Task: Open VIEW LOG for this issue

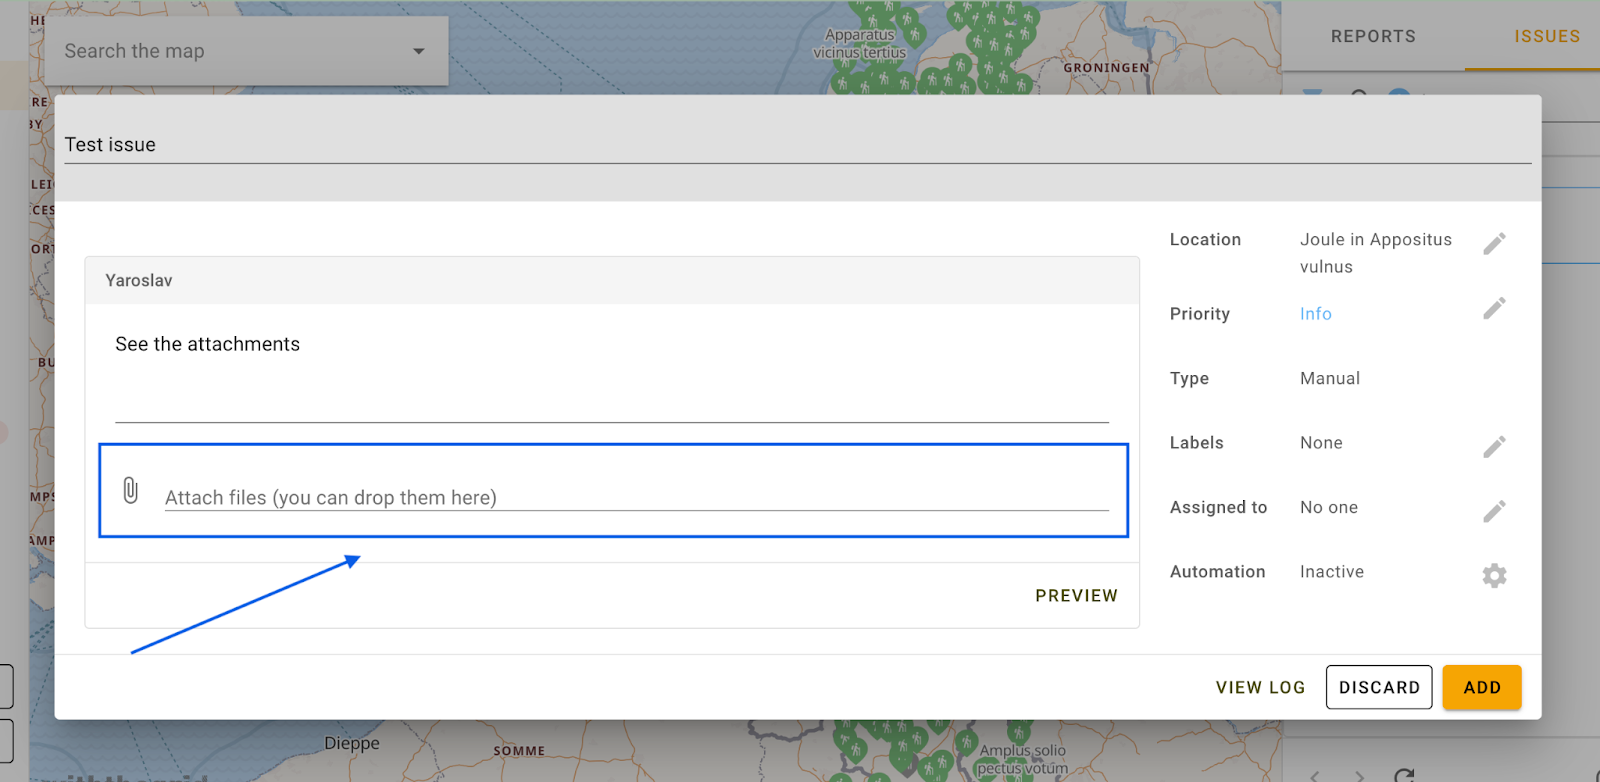Action: (x=1260, y=688)
